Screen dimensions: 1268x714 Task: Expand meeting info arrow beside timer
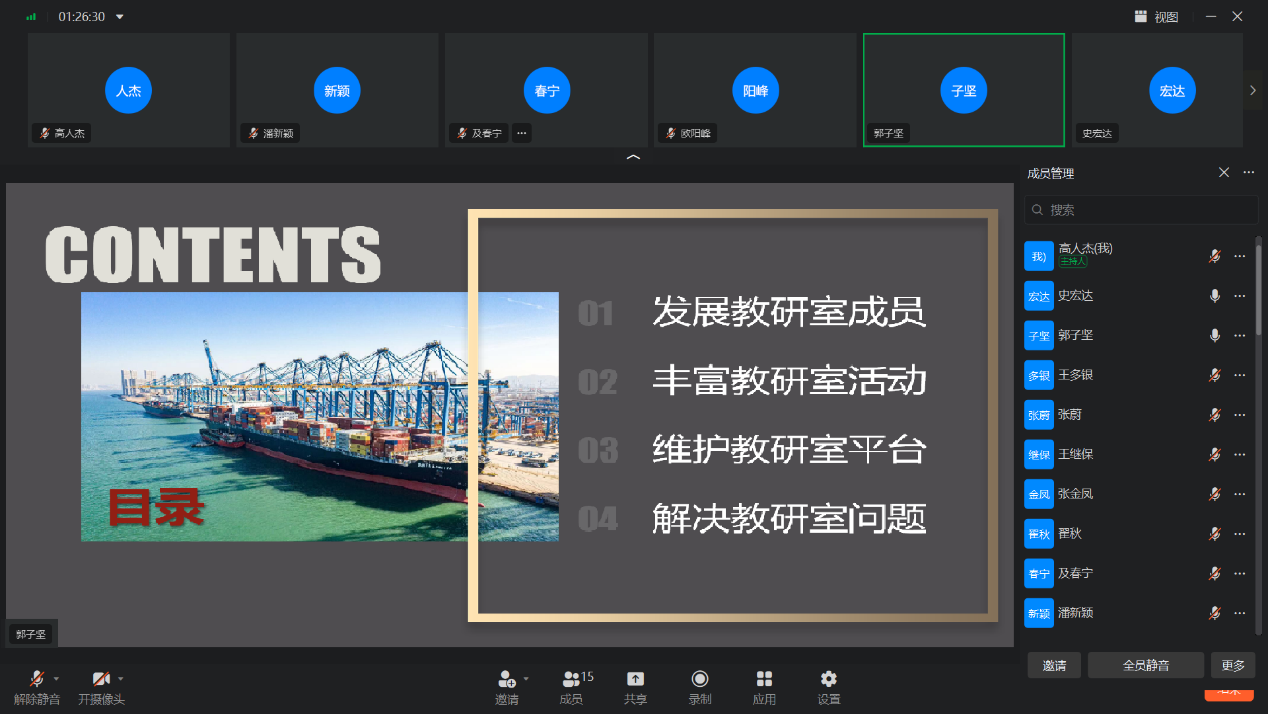coord(120,17)
